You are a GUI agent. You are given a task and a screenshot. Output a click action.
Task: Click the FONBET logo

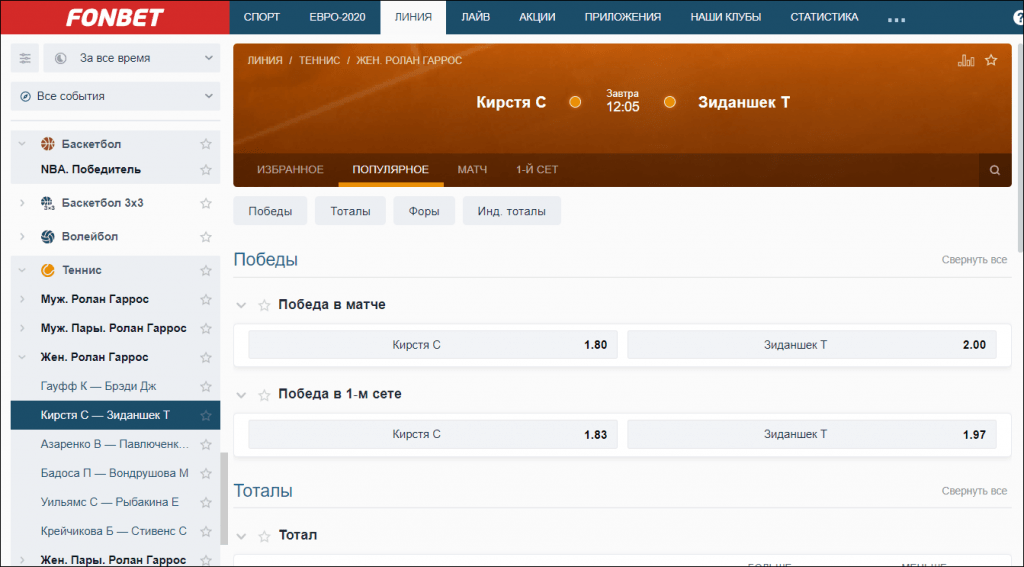tap(114, 17)
